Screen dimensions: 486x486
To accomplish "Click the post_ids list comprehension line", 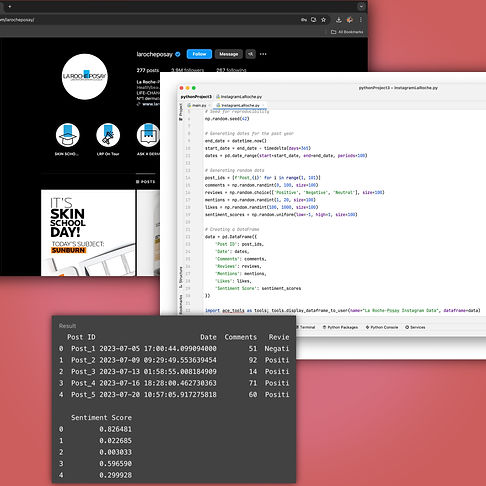I will coord(263,178).
